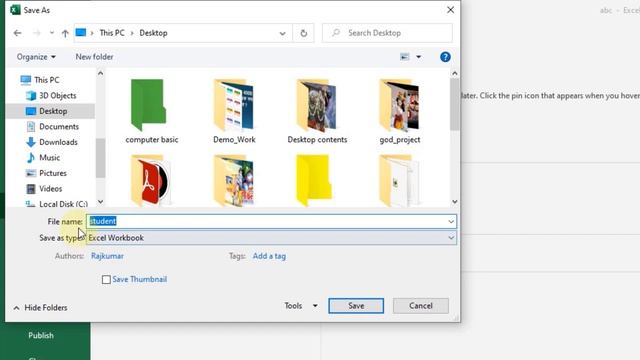Select the green computer basic folder
The height and width of the screenshot is (360, 640).
[x=151, y=111]
